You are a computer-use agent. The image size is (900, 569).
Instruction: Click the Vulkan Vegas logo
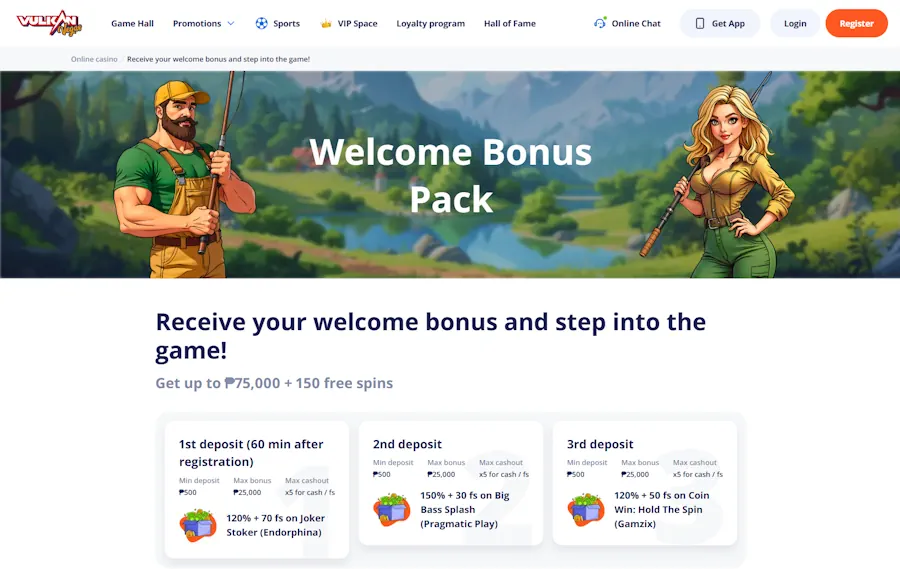click(x=49, y=24)
